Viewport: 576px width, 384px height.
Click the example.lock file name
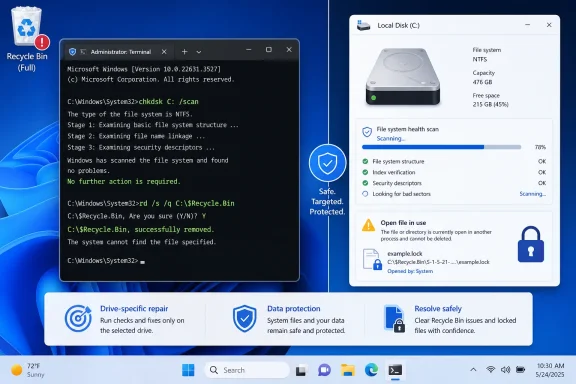point(405,254)
